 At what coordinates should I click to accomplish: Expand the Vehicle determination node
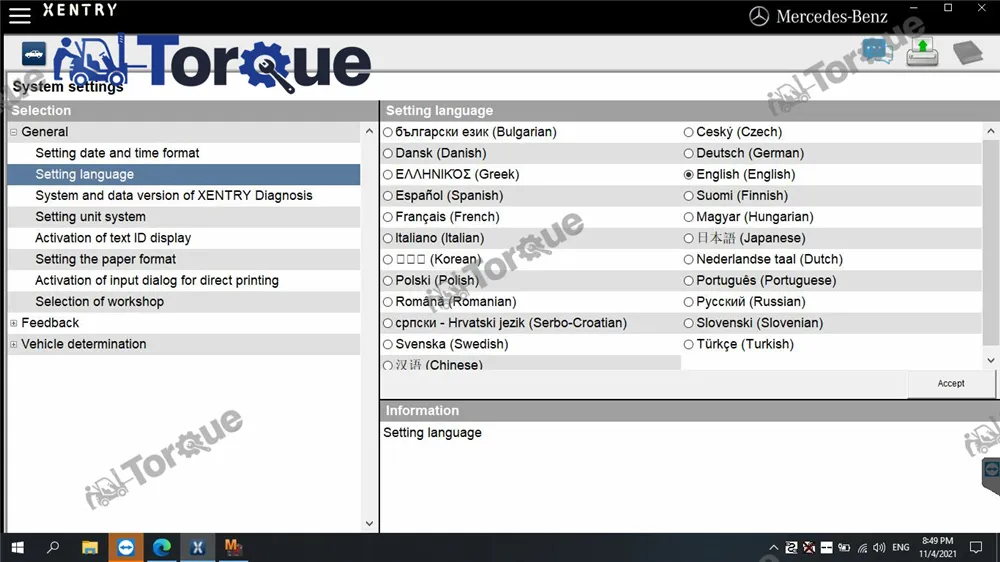[x=13, y=344]
